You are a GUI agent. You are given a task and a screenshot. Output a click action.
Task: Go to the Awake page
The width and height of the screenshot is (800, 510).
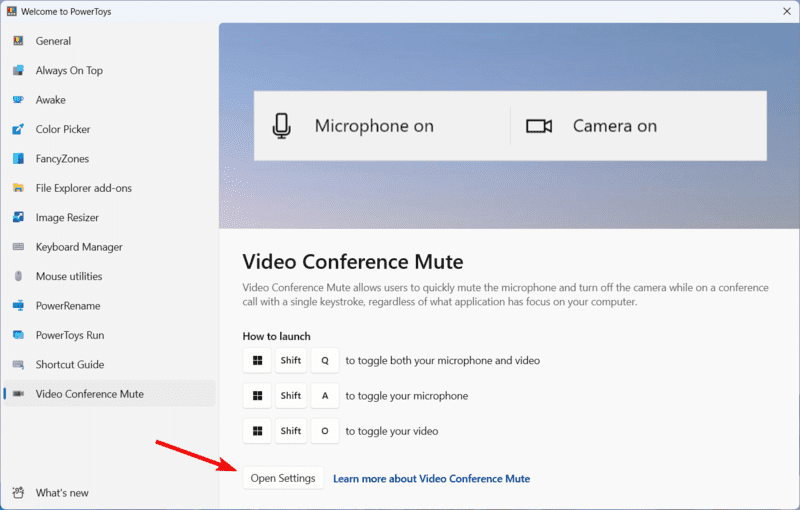pyautogui.click(x=109, y=99)
